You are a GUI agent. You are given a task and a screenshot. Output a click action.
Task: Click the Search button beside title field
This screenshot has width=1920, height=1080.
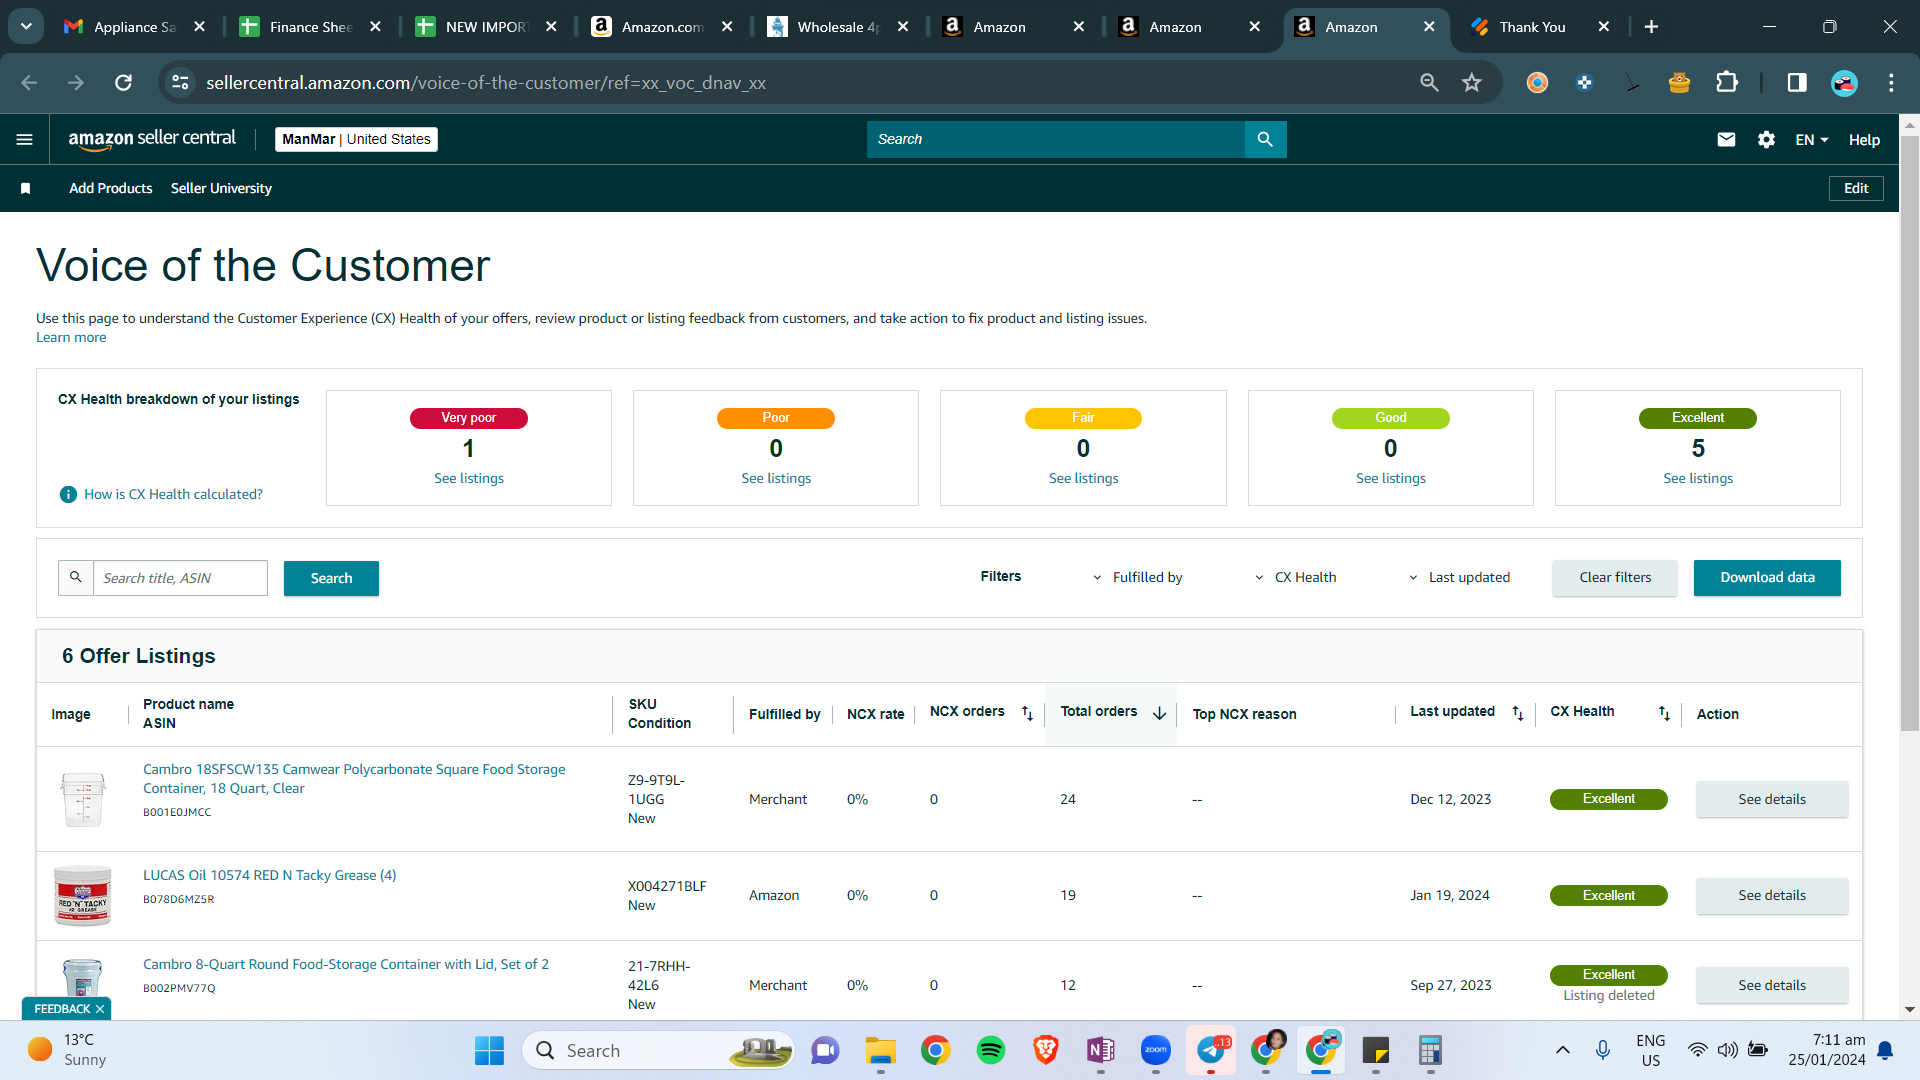click(x=331, y=578)
